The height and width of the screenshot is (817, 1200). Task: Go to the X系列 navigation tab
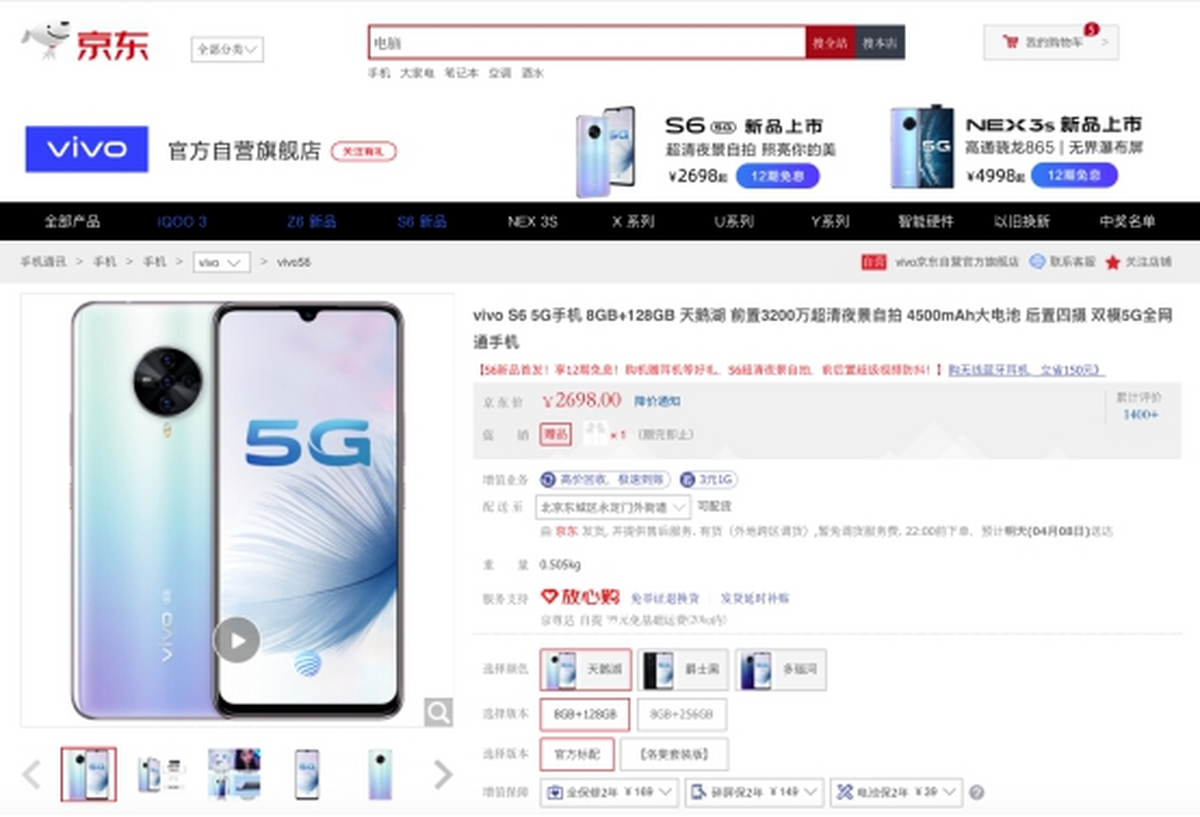click(x=632, y=222)
